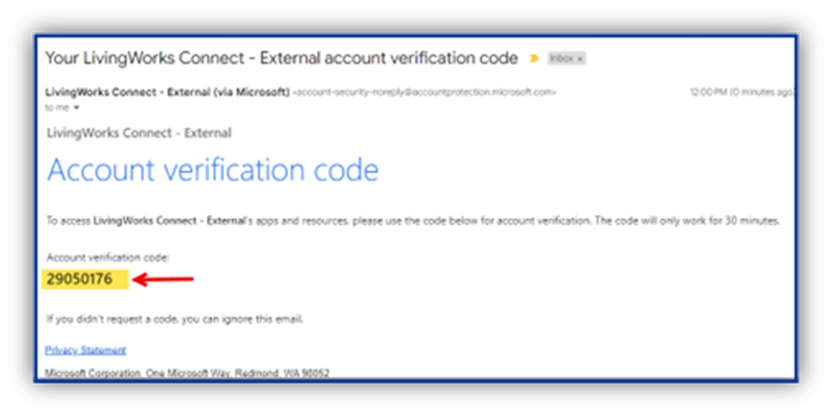Click the yellow importance marker beside subject
Screen dimensions: 832x411
534,58
